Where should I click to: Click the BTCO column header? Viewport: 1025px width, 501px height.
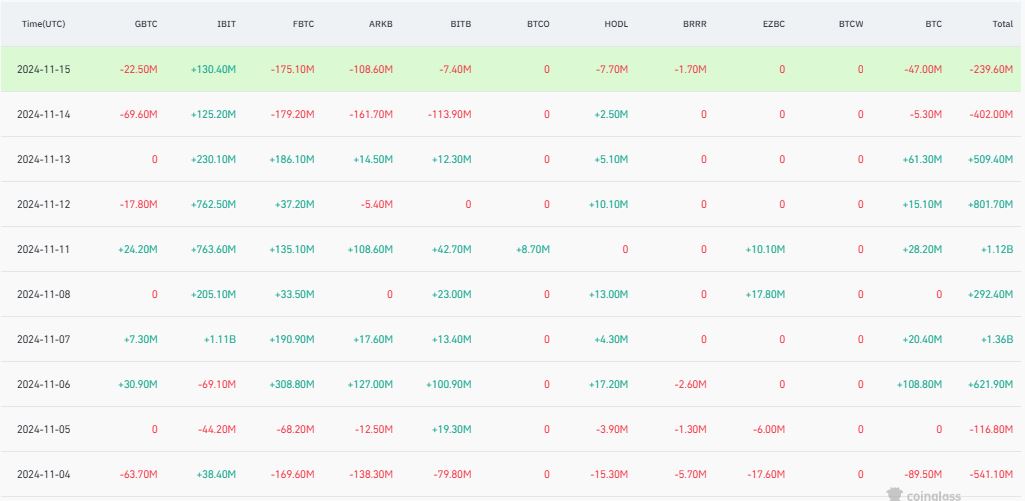(537, 23)
